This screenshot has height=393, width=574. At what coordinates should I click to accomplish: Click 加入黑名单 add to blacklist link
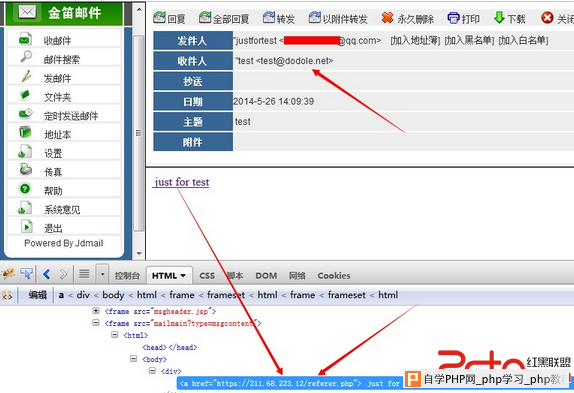click(469, 41)
